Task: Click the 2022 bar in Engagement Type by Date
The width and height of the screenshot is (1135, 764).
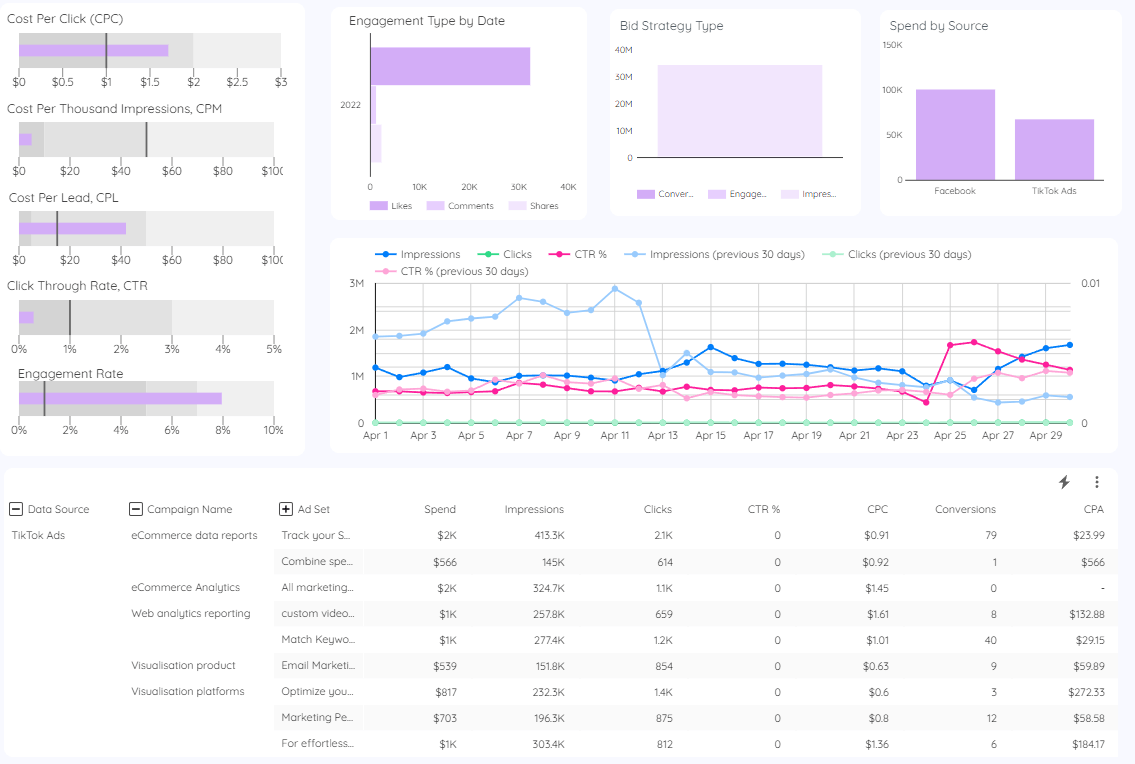Action: tap(450, 64)
